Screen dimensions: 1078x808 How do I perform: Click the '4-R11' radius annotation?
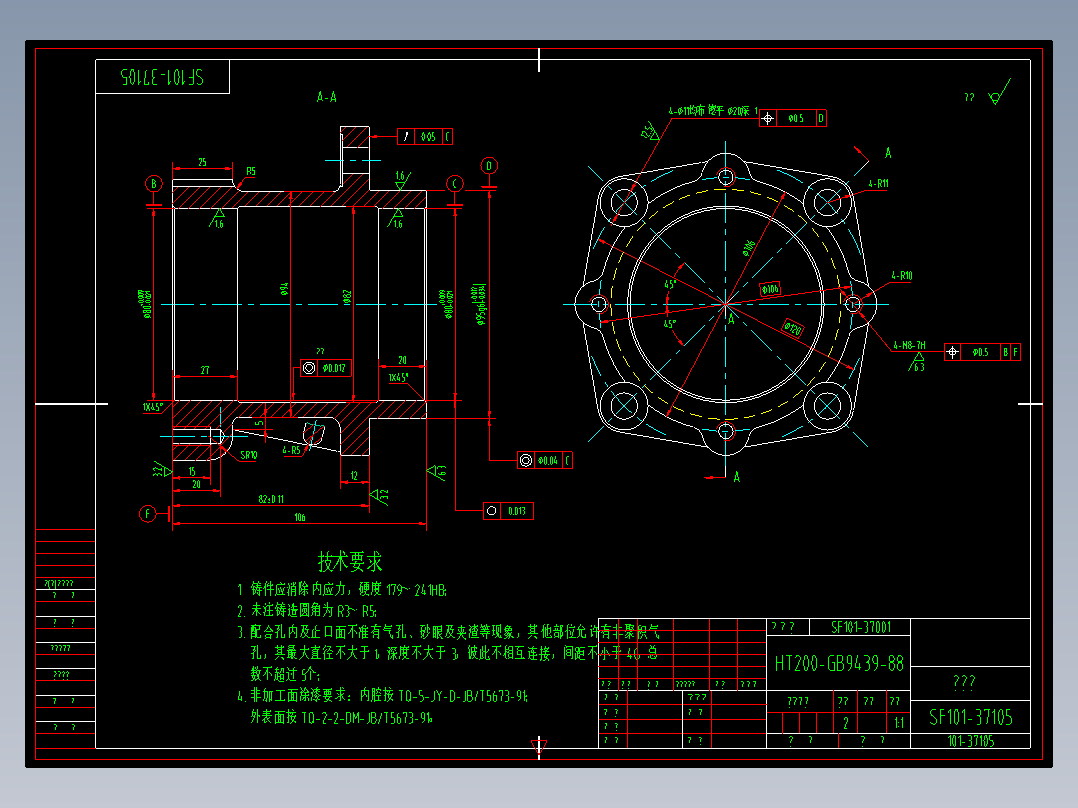(878, 184)
